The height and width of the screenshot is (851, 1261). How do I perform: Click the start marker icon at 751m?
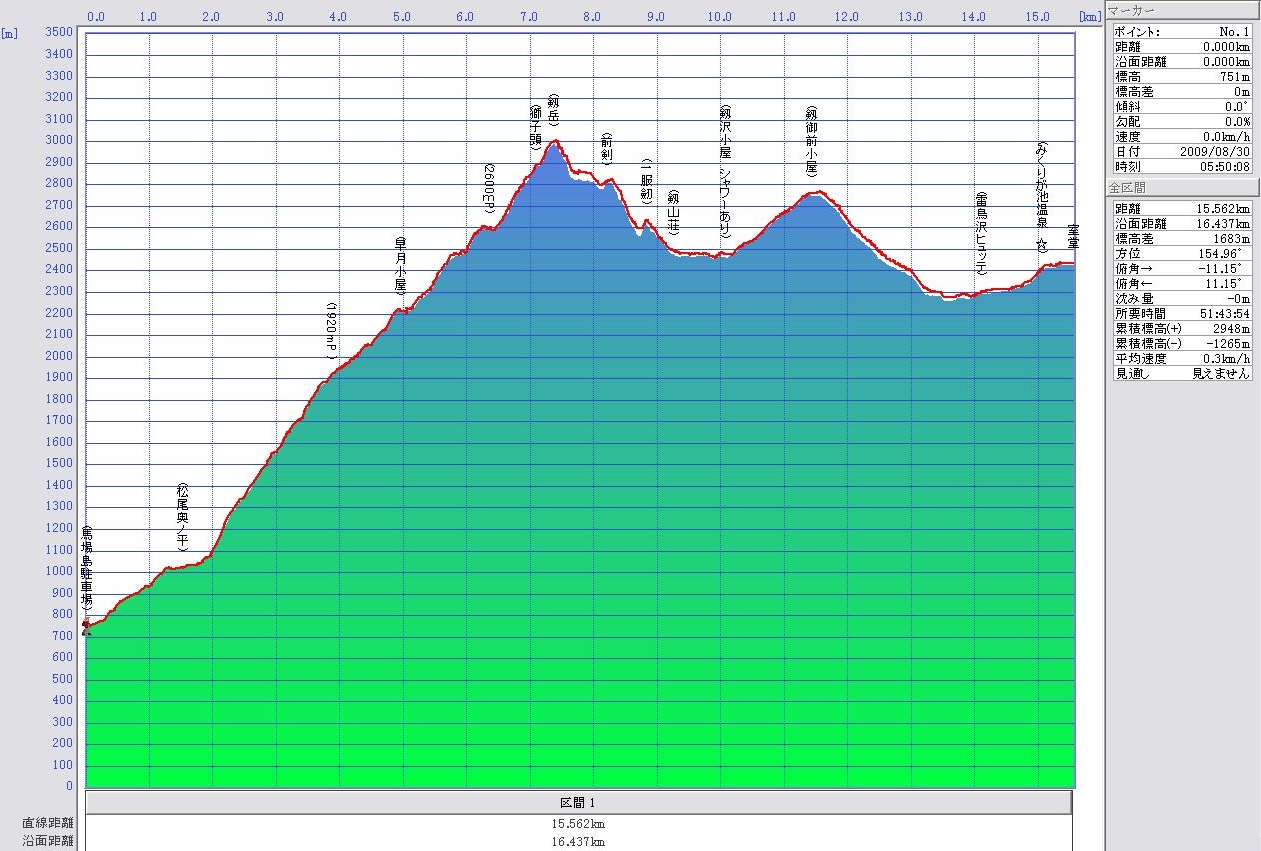click(86, 627)
